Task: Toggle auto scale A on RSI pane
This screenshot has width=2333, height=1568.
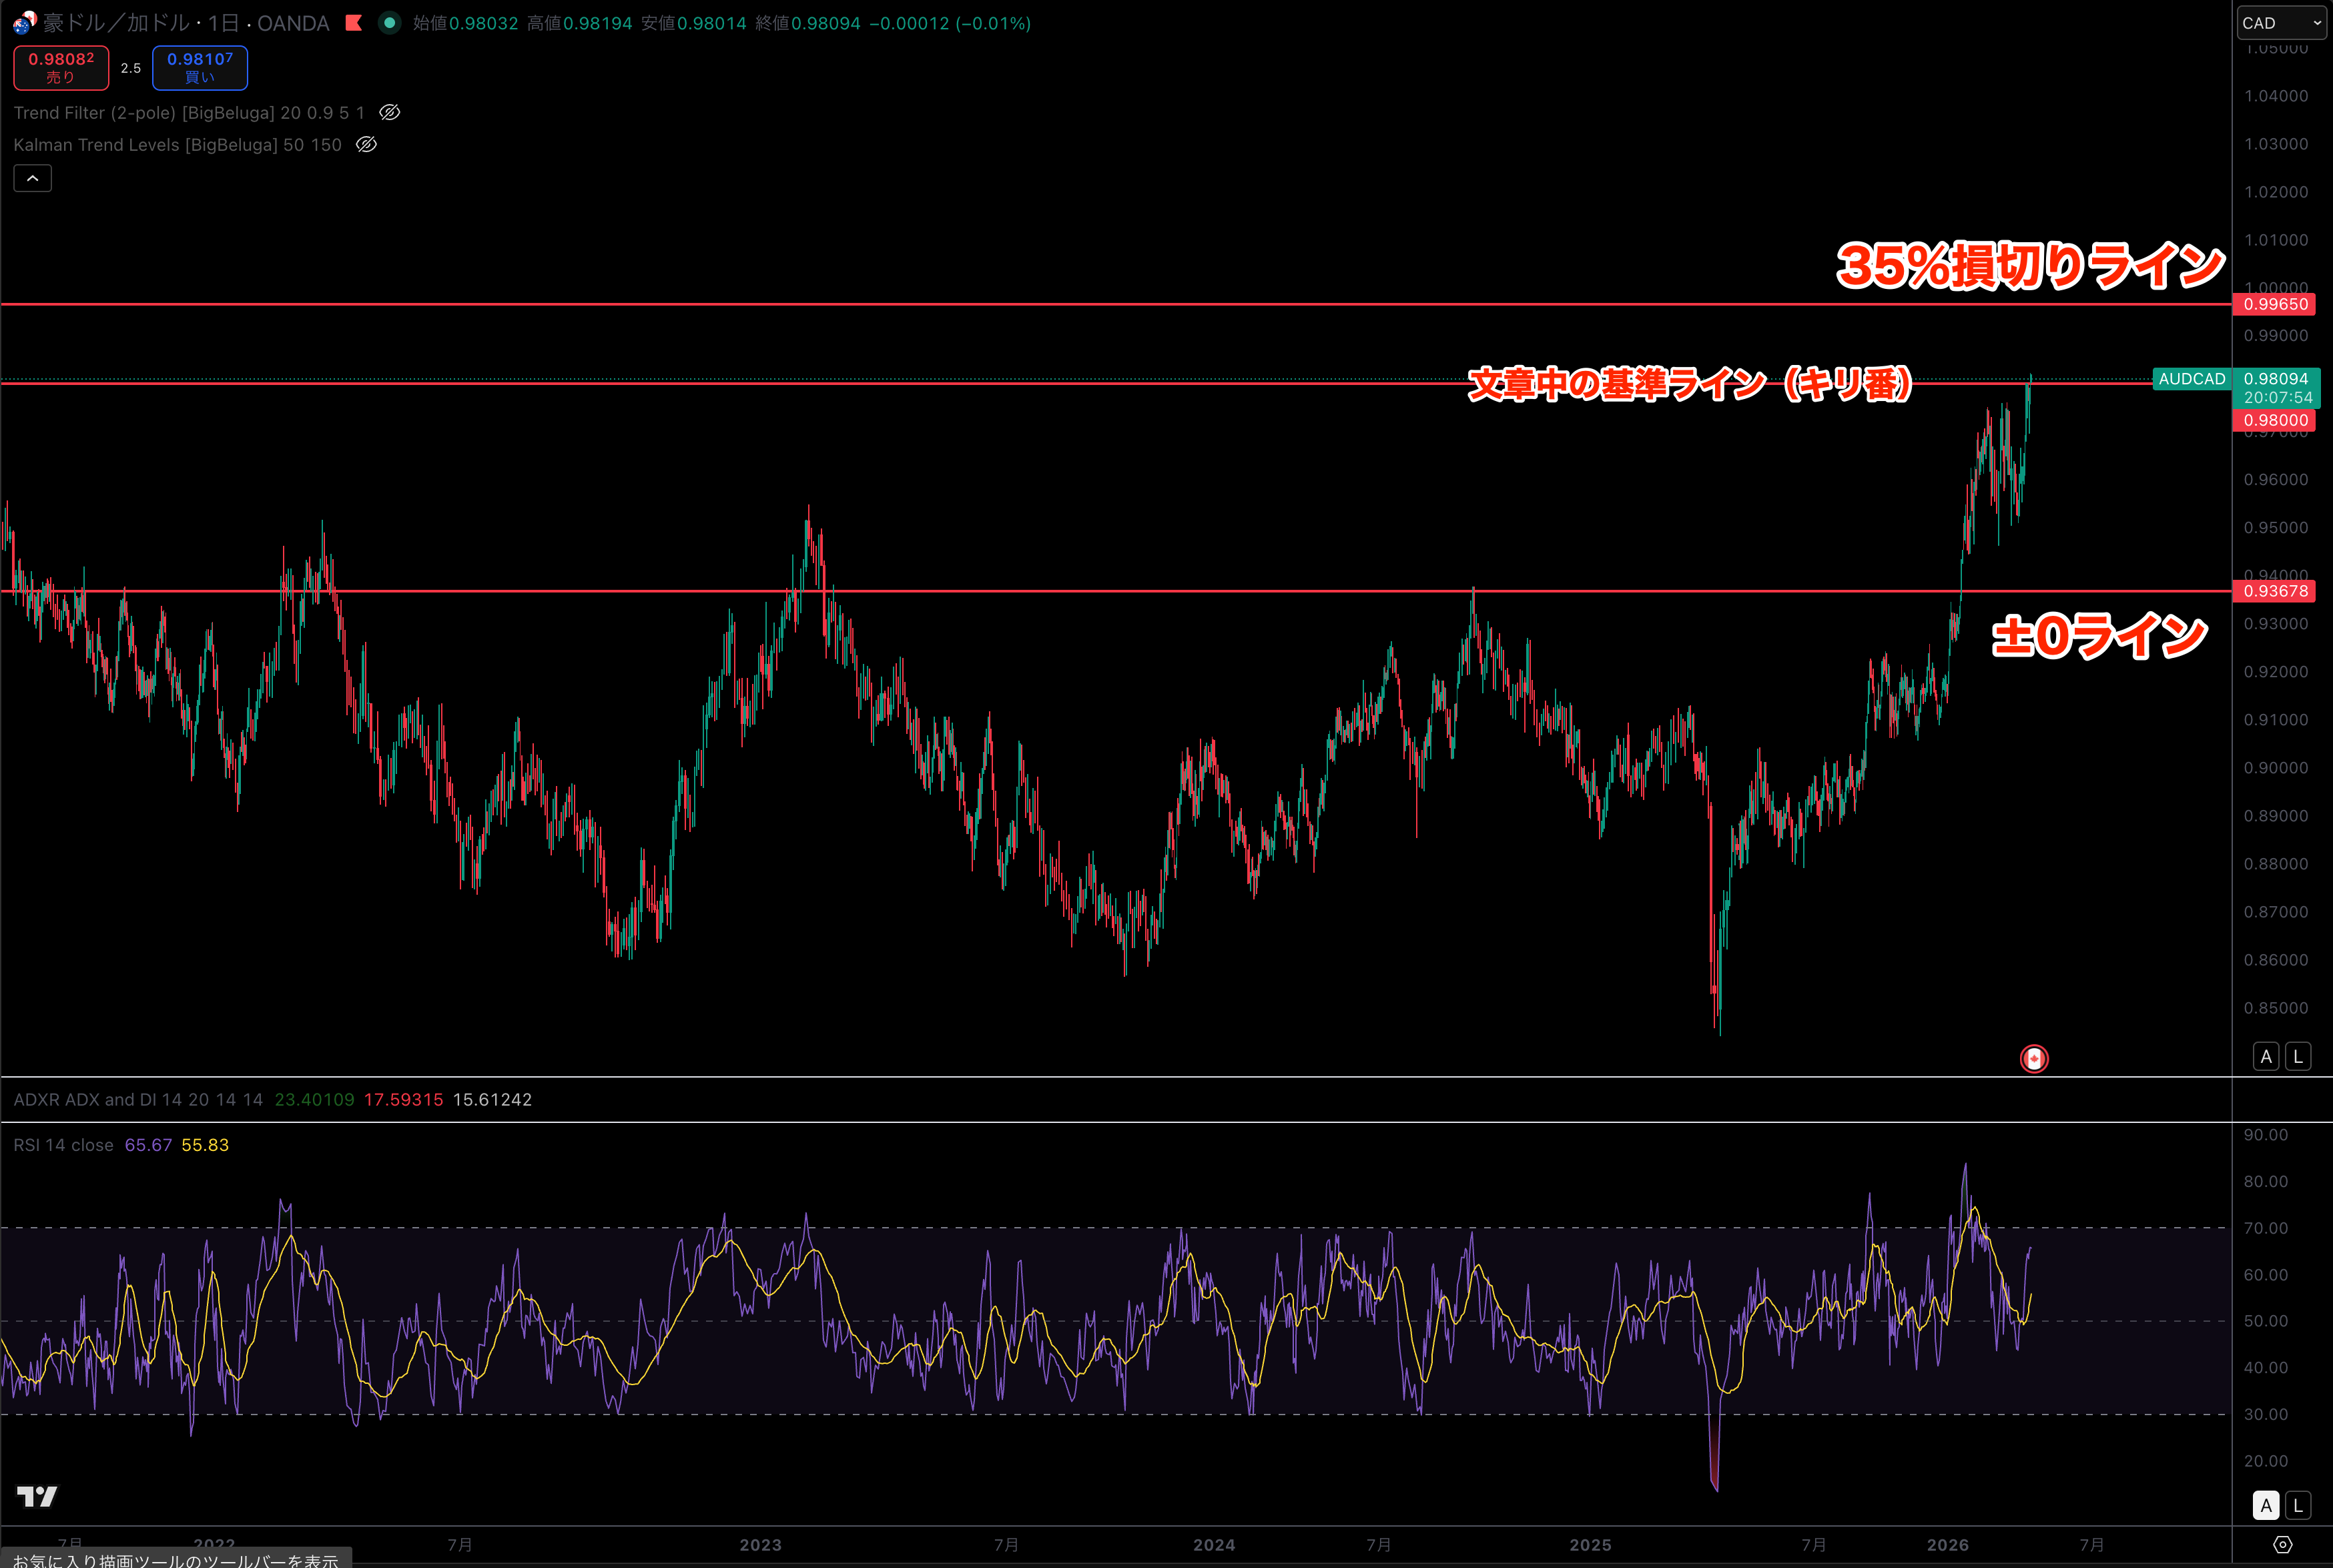Action: tap(2266, 1504)
